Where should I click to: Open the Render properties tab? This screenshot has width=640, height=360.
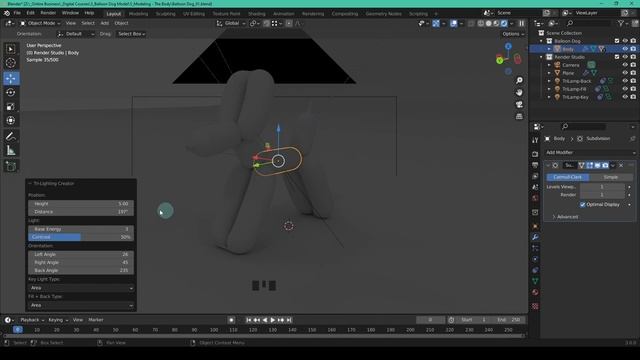535,154
